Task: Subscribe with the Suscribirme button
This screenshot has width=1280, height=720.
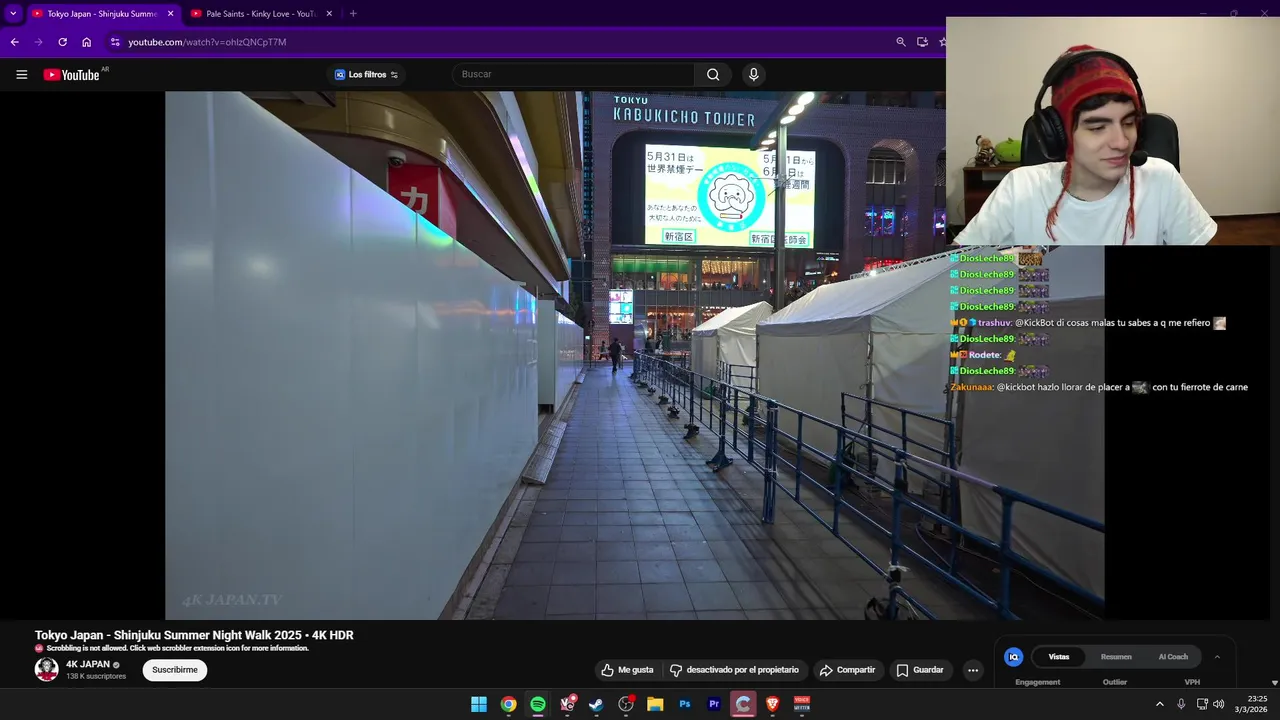Action: [x=175, y=670]
